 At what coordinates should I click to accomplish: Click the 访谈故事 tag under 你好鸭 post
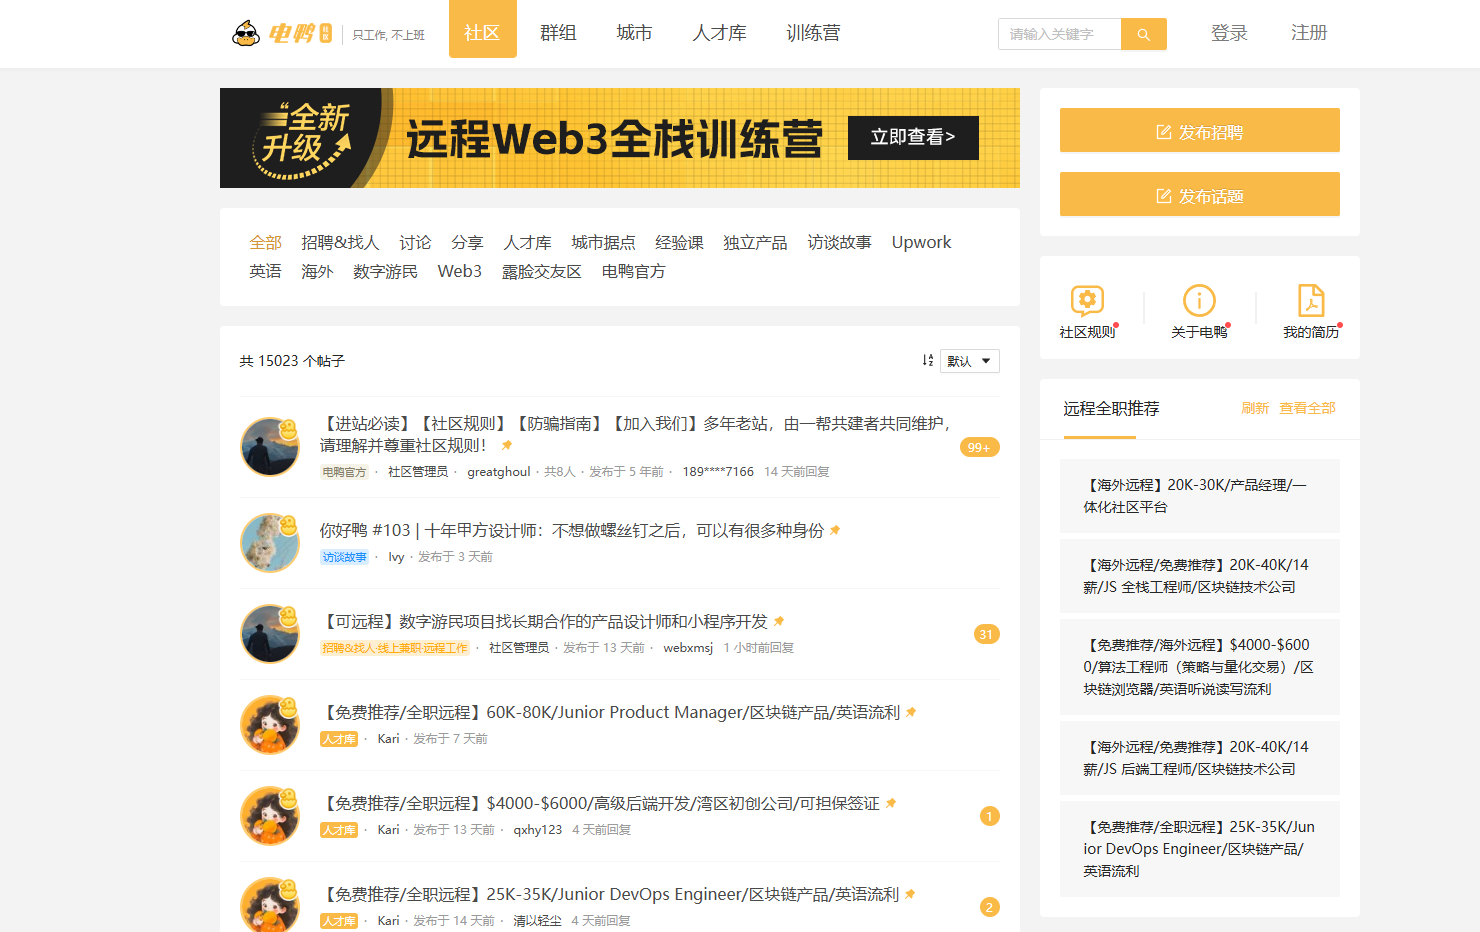(344, 557)
